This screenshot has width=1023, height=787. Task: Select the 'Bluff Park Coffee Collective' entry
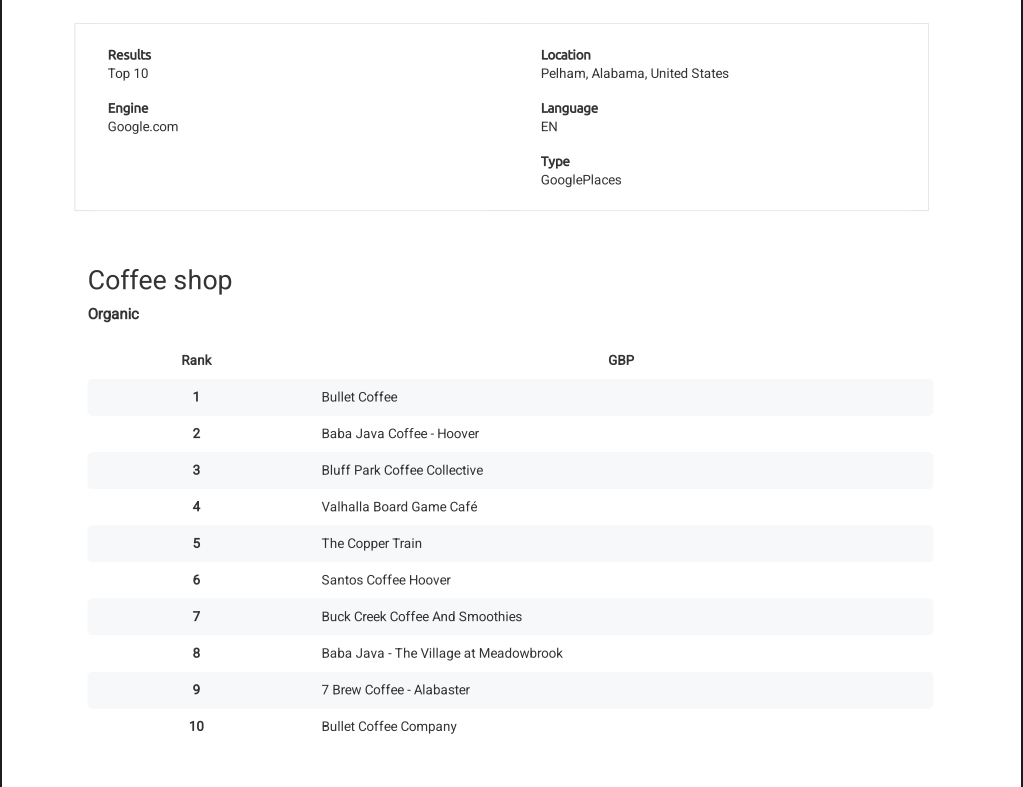point(402,470)
